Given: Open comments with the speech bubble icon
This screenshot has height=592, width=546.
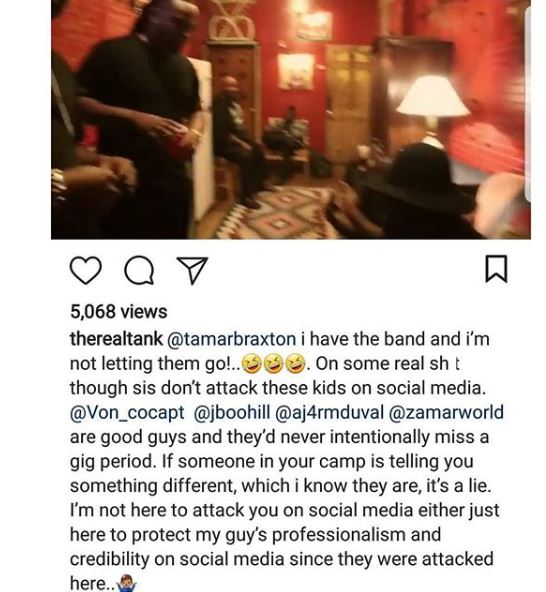Looking at the screenshot, I should pyautogui.click(x=140, y=270).
